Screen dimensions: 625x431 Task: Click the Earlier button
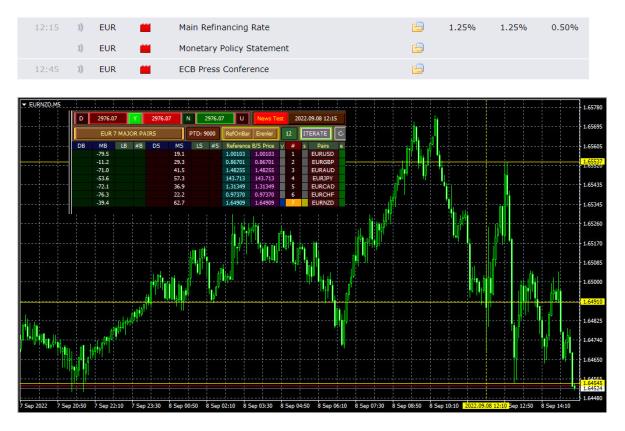click(264, 134)
